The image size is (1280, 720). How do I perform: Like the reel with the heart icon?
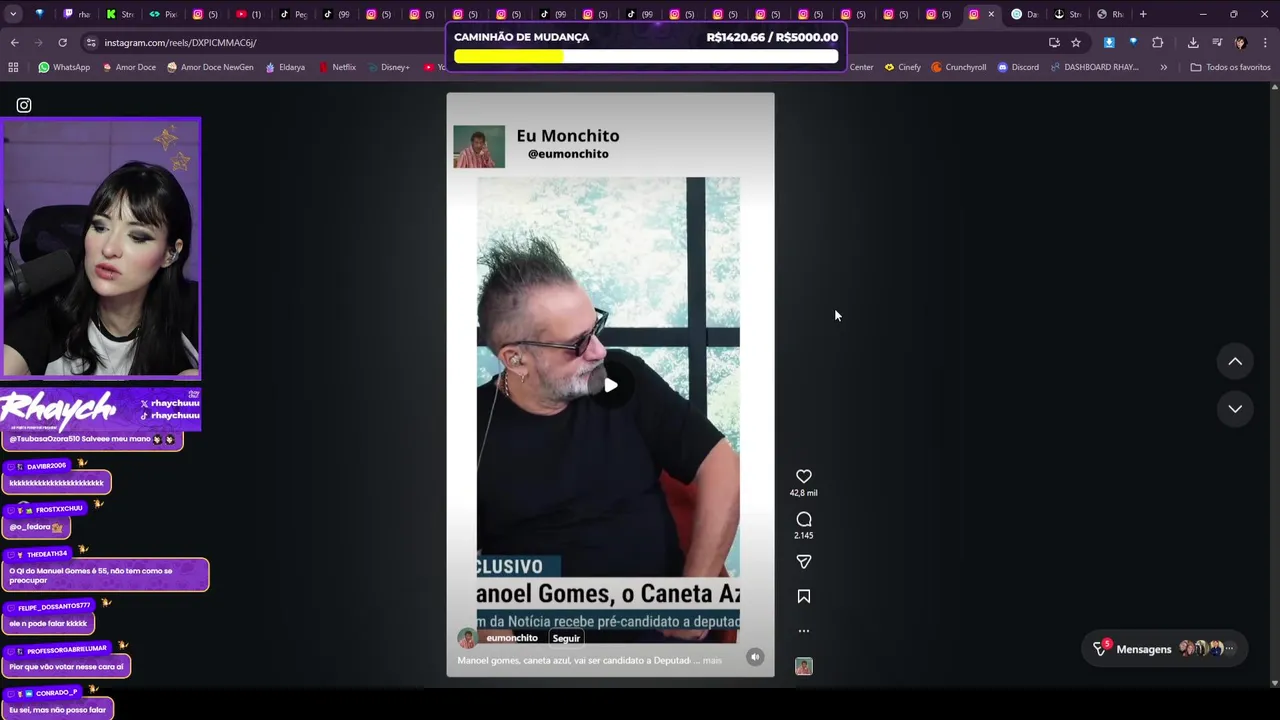(x=803, y=477)
